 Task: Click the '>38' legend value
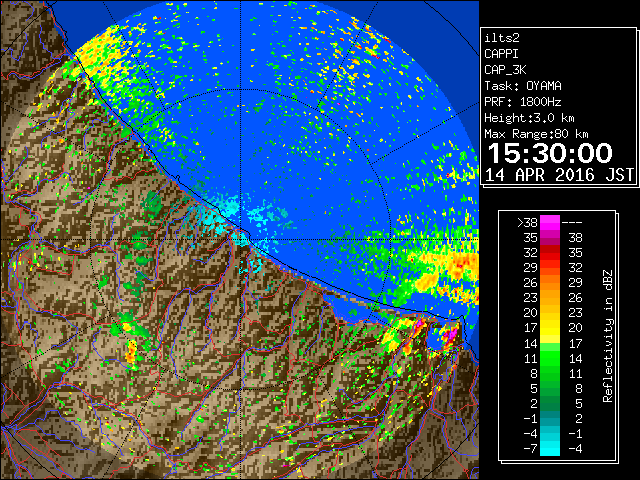[x=527, y=222]
